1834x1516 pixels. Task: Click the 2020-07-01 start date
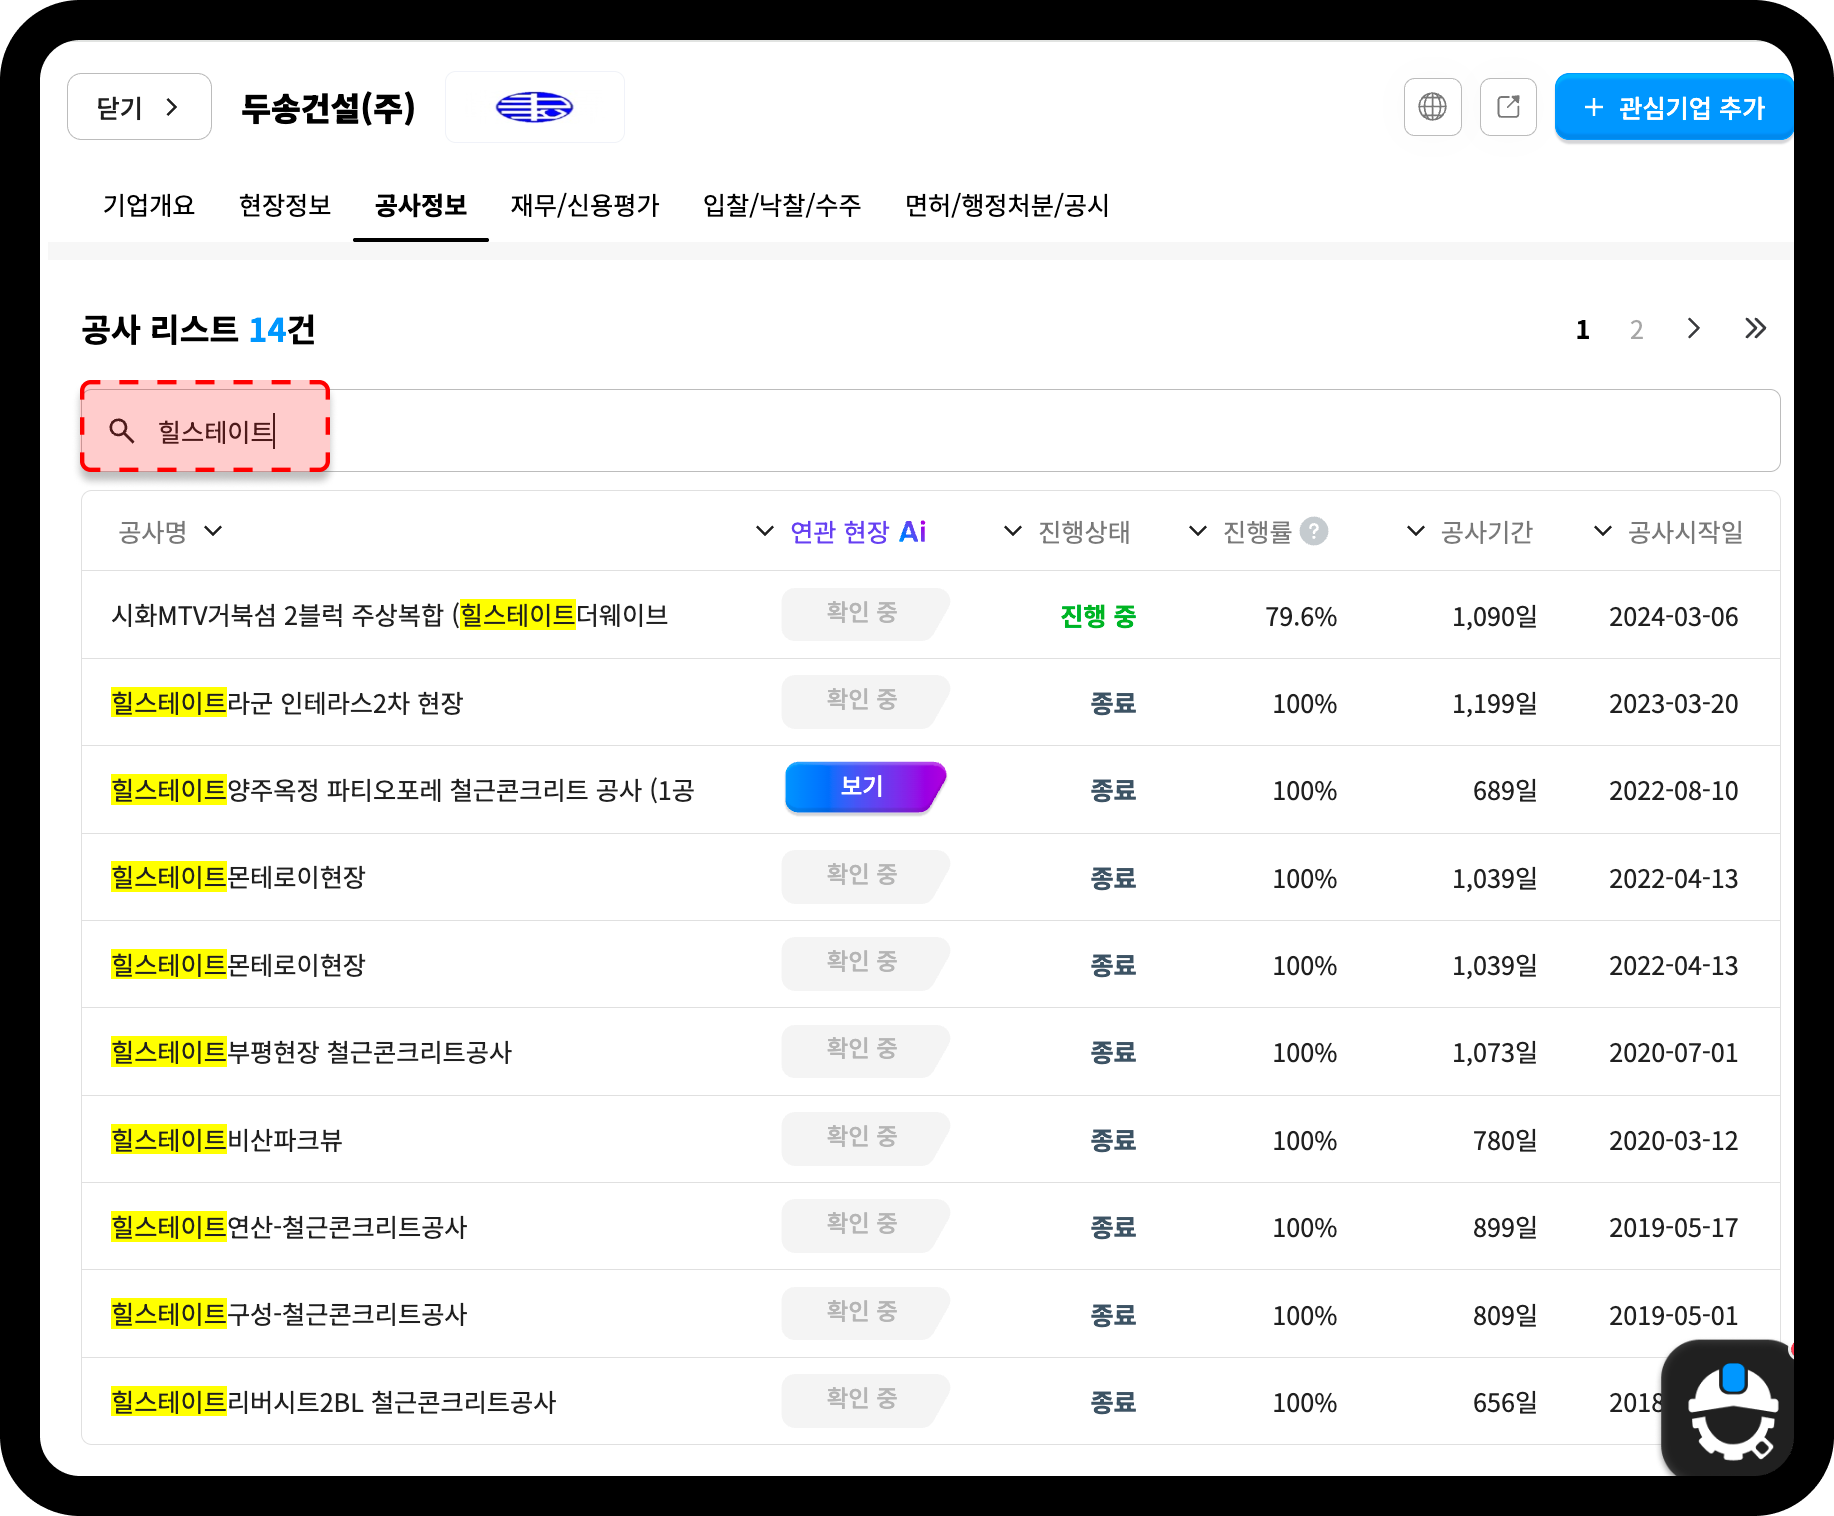(x=1673, y=1053)
